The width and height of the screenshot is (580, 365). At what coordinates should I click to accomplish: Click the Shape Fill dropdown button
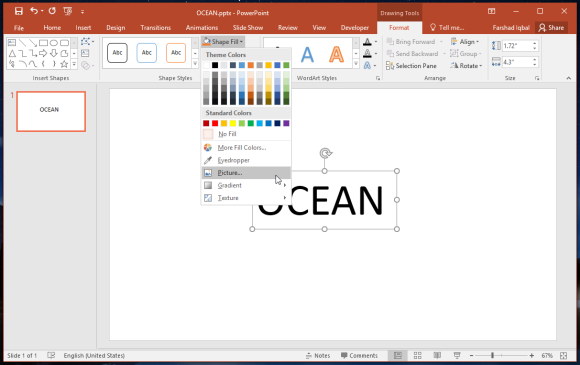coord(223,42)
